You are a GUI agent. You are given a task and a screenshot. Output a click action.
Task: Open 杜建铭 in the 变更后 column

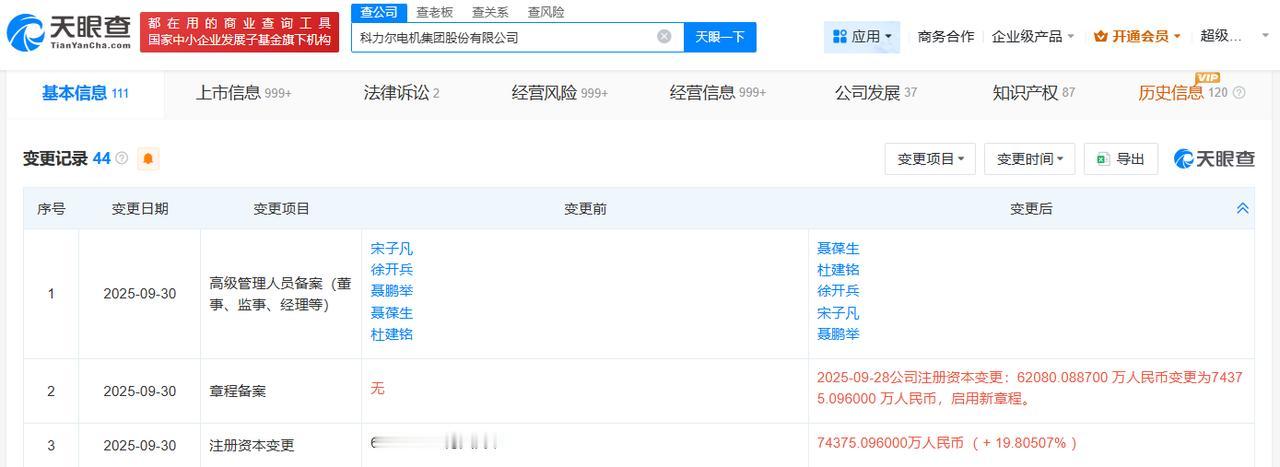(x=838, y=269)
